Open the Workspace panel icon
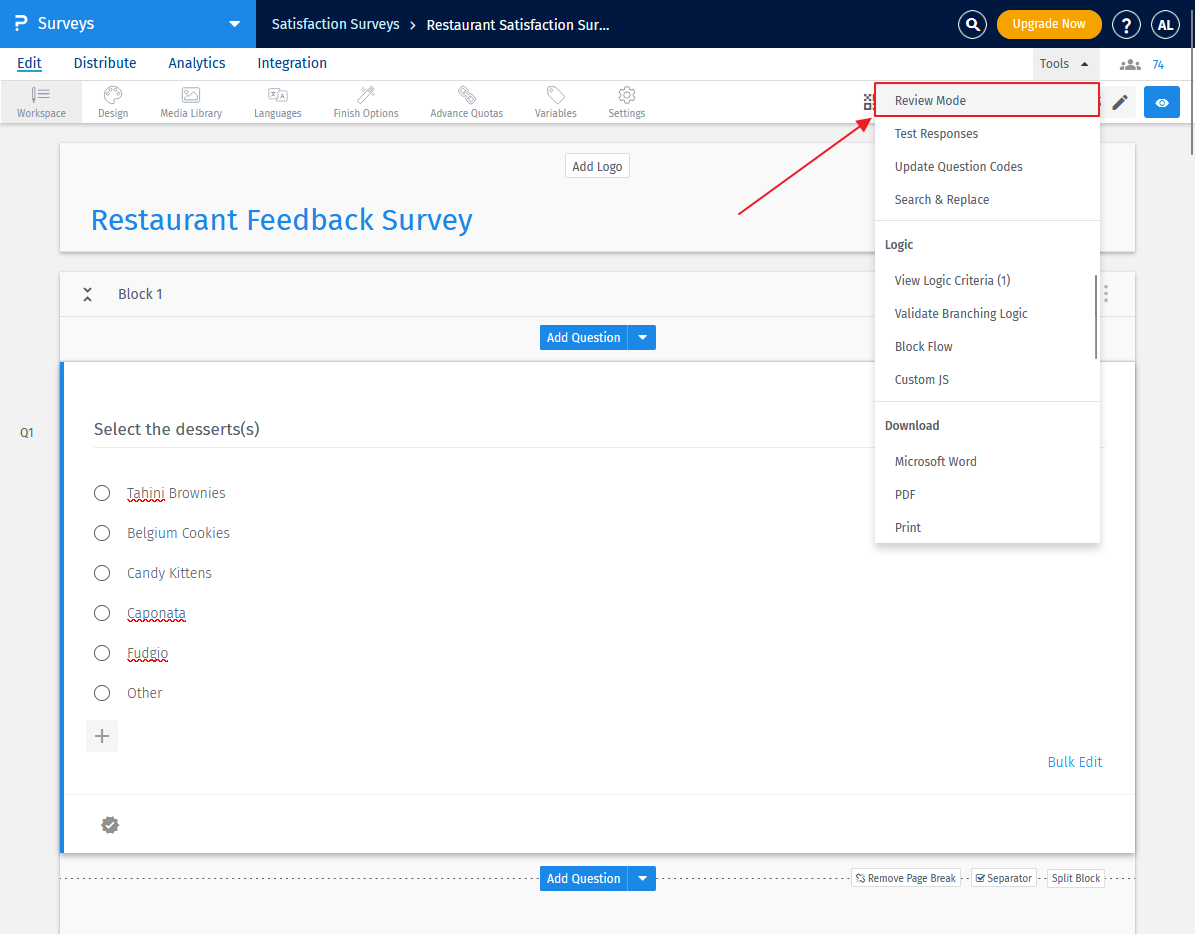The height and width of the screenshot is (934, 1195). pos(40,101)
